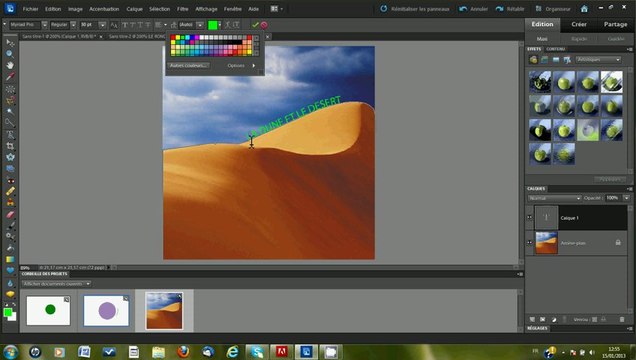This screenshot has width=636, height=360.
Task: Open the Calque menu
Action: pos(134,9)
